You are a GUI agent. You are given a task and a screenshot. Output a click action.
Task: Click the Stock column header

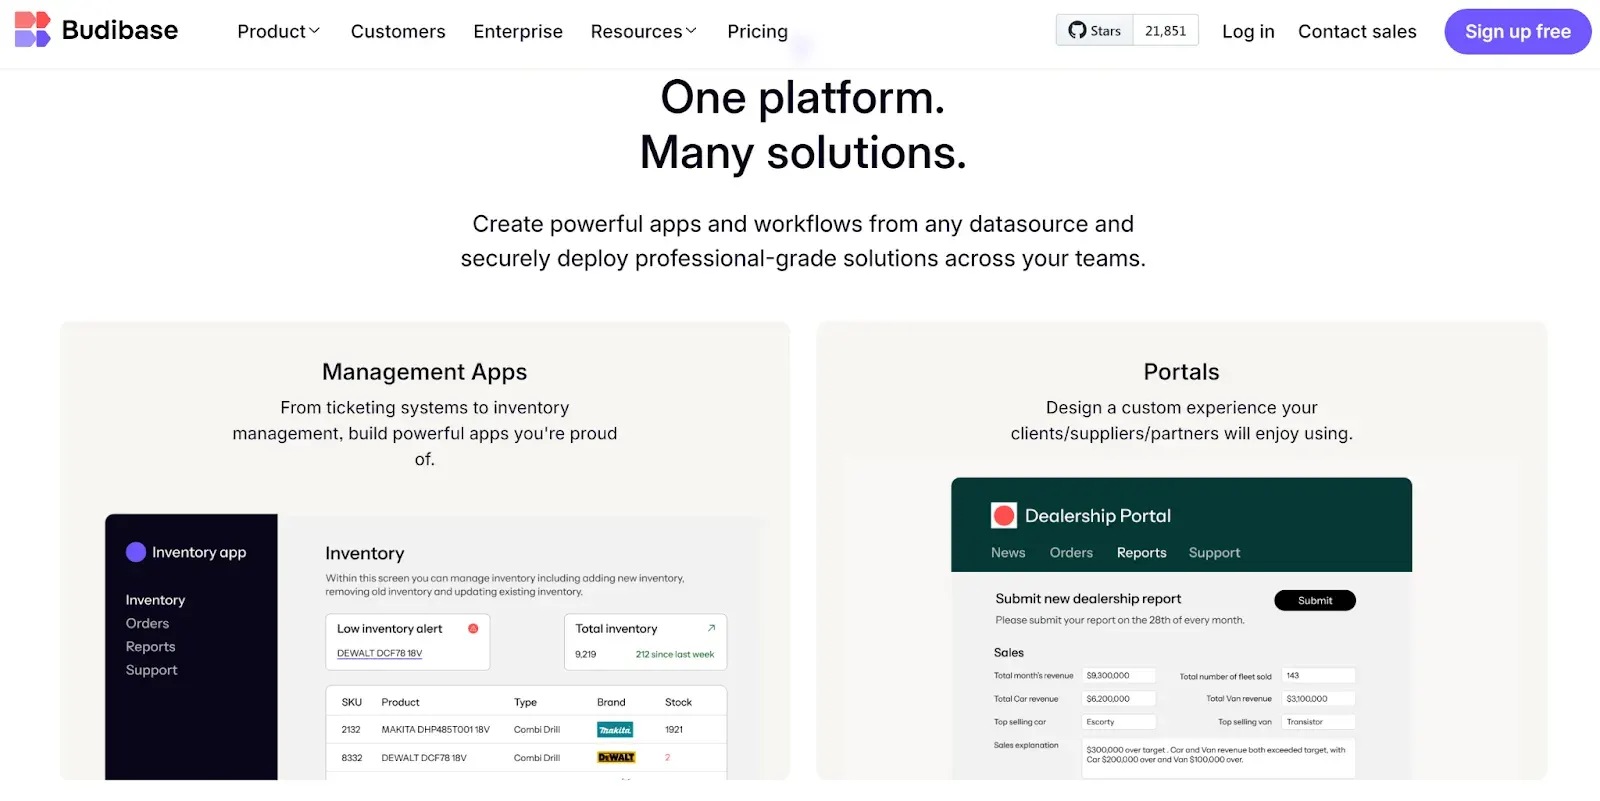678,702
